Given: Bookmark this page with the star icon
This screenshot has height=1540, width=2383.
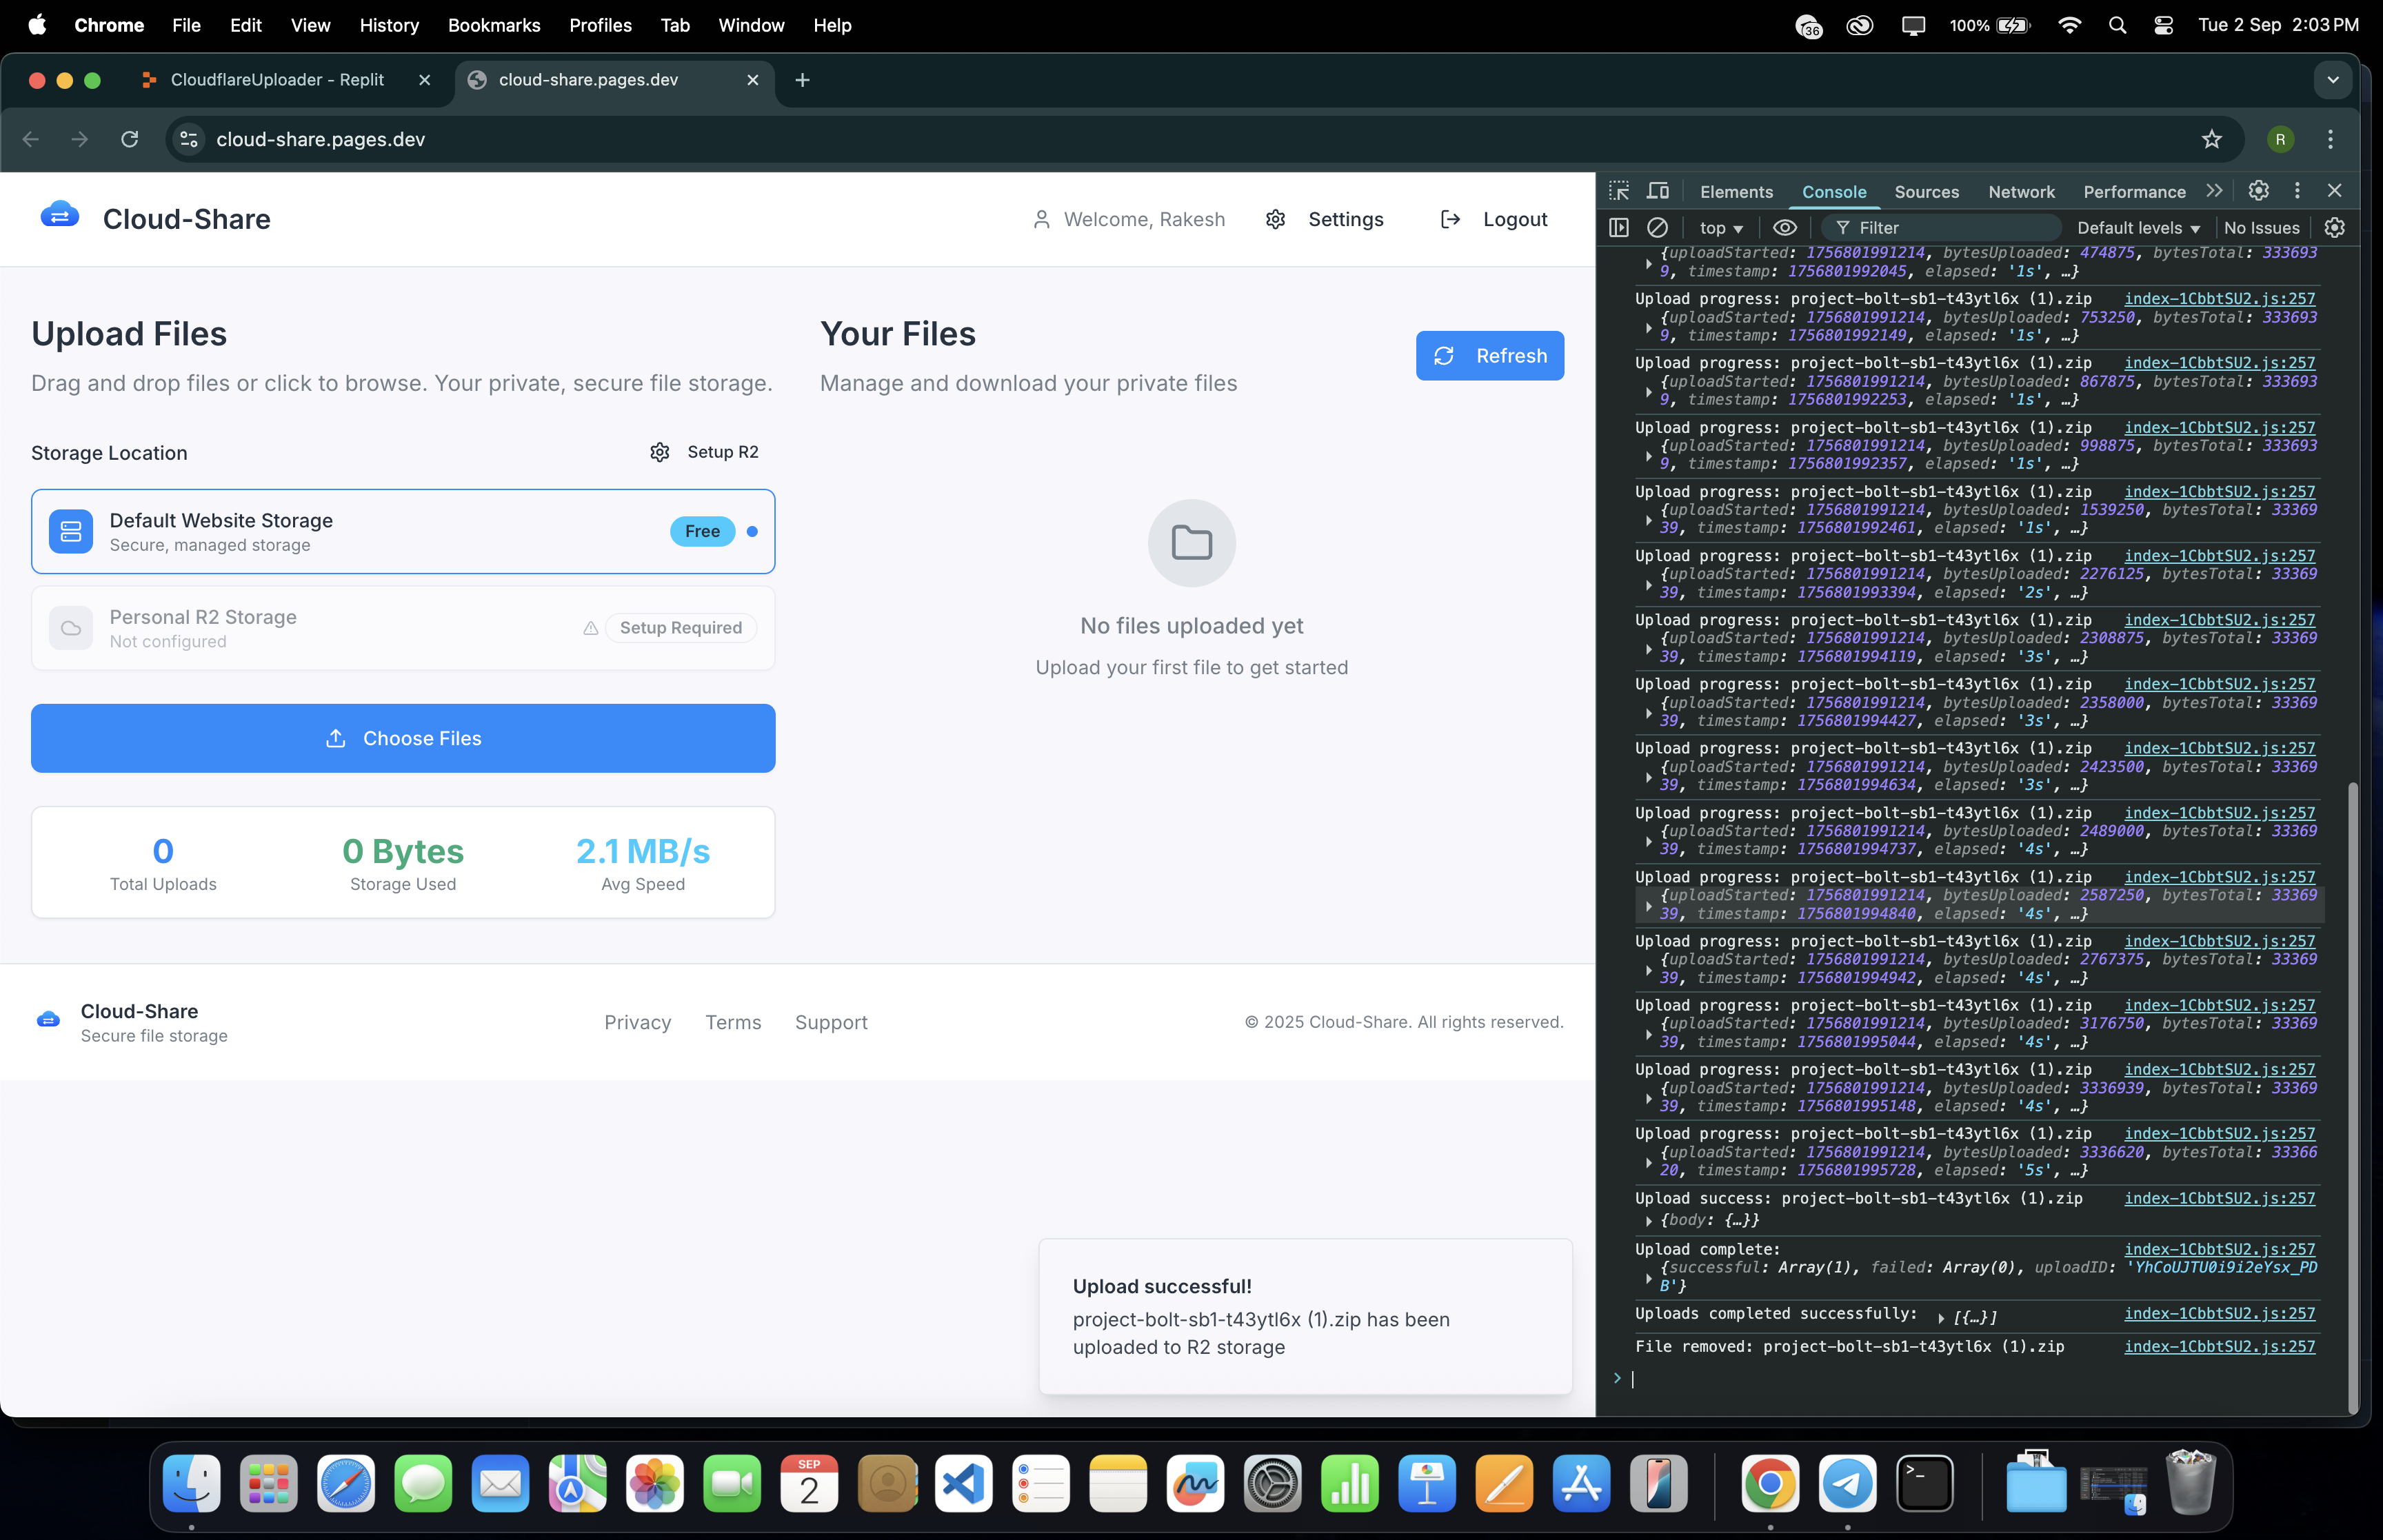Looking at the screenshot, I should (2211, 139).
